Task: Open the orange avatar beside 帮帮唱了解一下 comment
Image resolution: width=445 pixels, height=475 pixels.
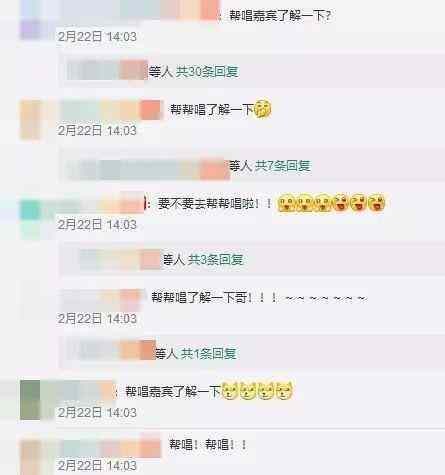Action: (x=31, y=120)
